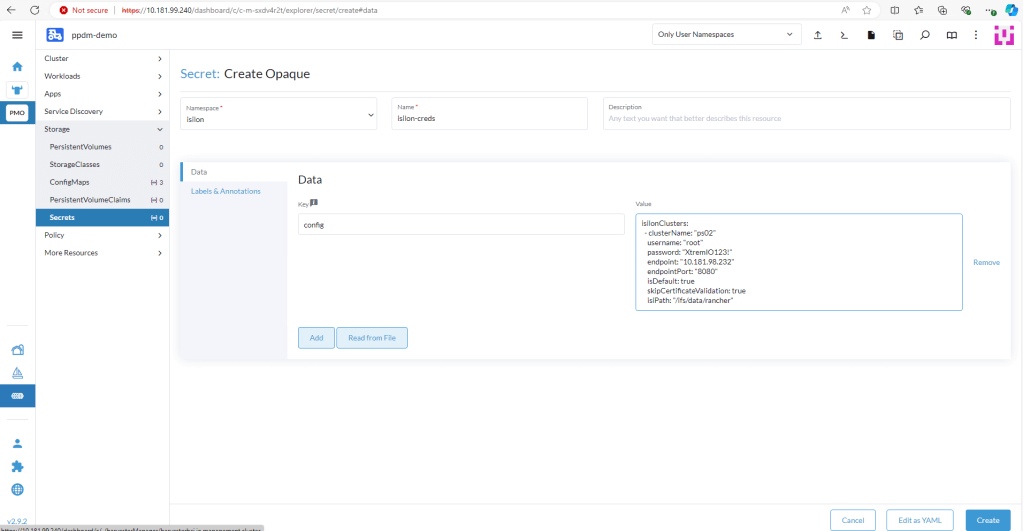Click the Import YAML upload icon
Screen dimensions: 1023x531
point(818,35)
